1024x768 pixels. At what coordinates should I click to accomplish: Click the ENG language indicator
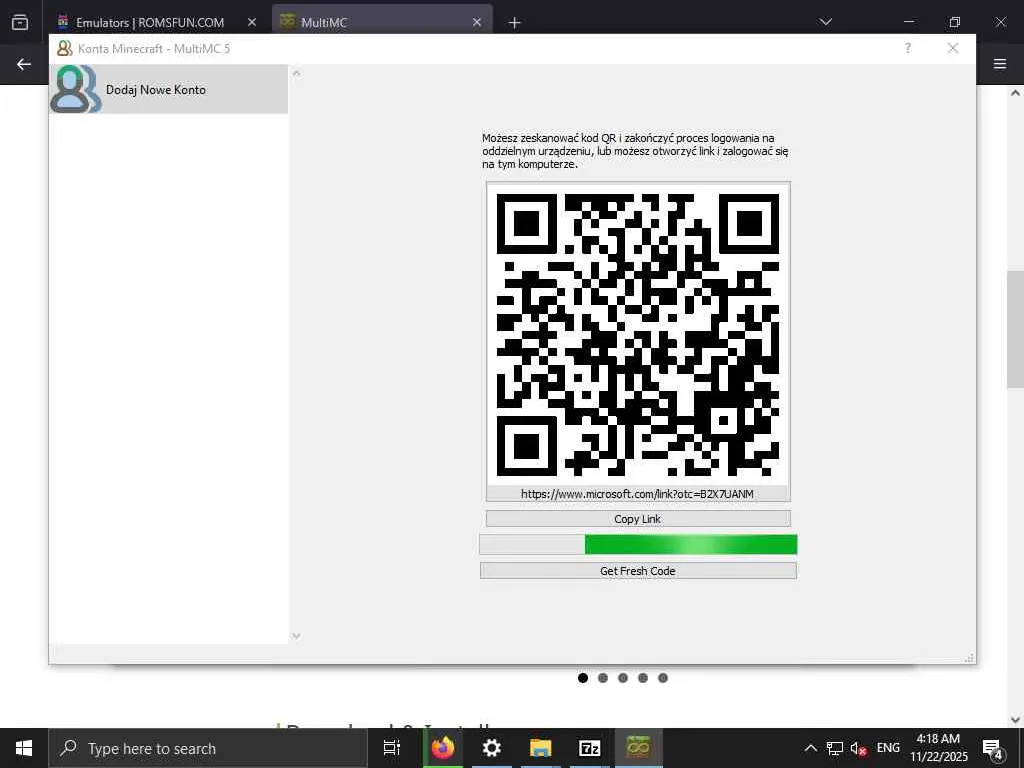(888, 748)
